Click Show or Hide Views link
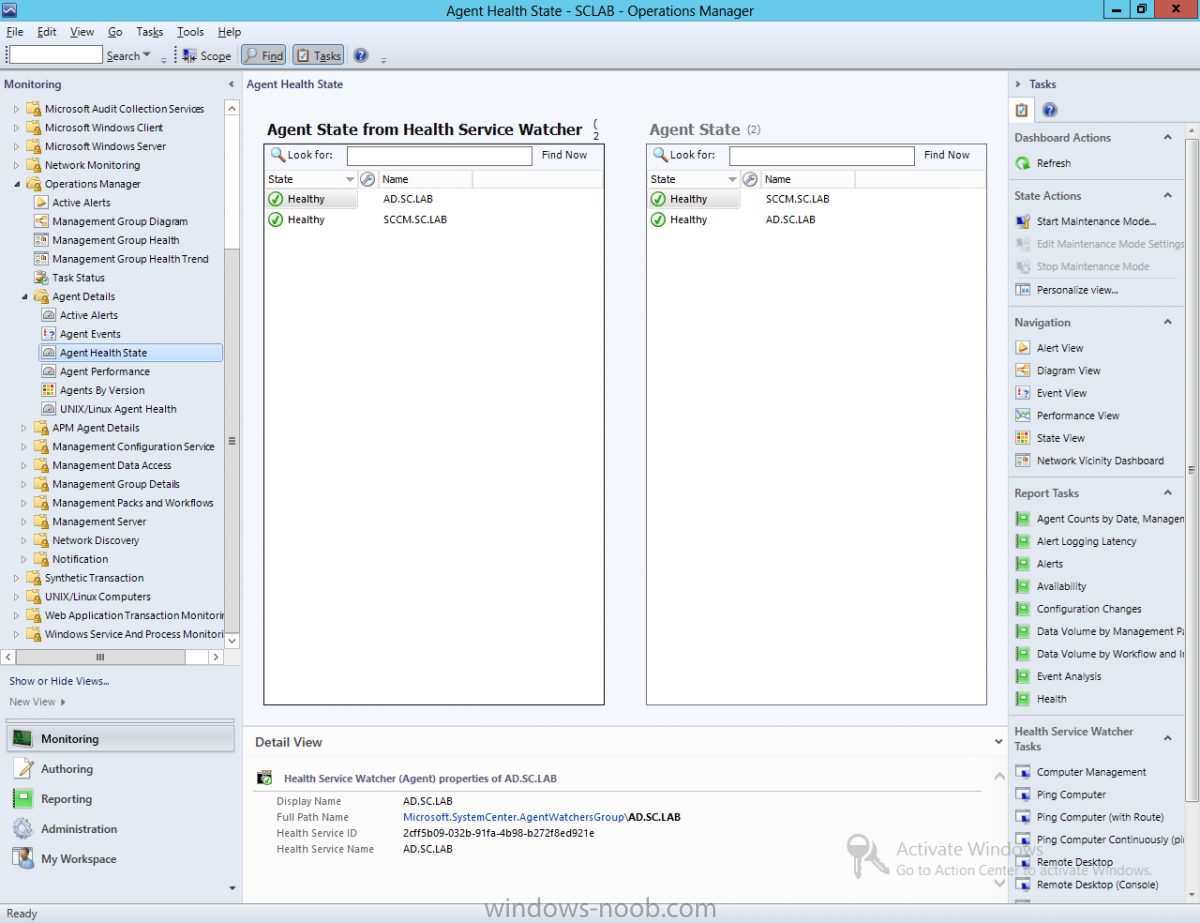Viewport: 1200px width, 923px height. [x=59, y=681]
